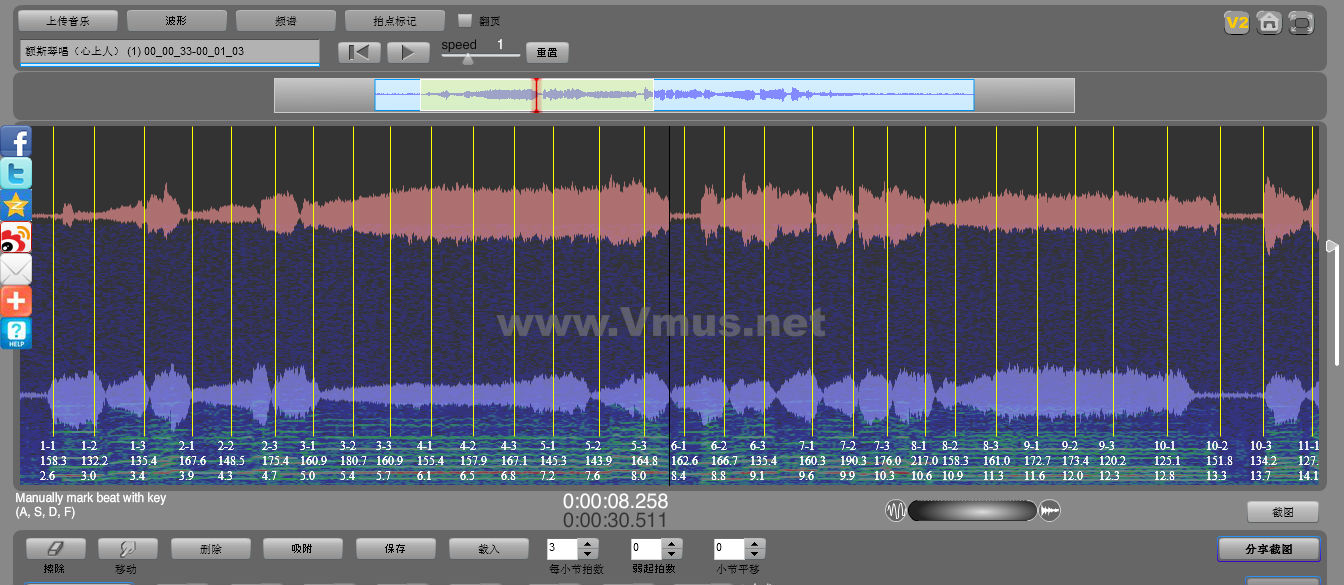Click the Twitter share icon

pos(16,173)
